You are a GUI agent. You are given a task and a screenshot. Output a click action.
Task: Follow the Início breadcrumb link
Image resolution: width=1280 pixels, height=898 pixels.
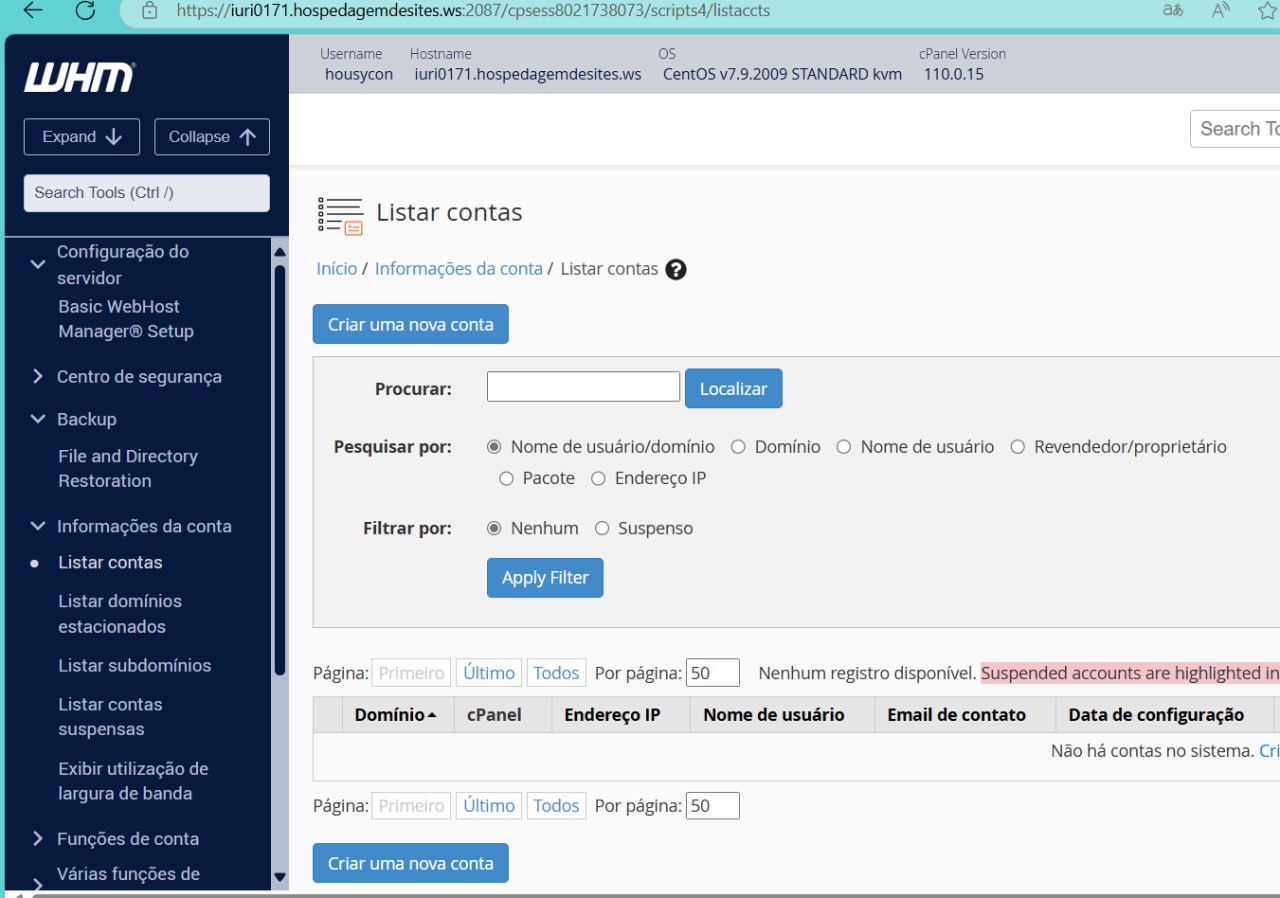click(337, 269)
